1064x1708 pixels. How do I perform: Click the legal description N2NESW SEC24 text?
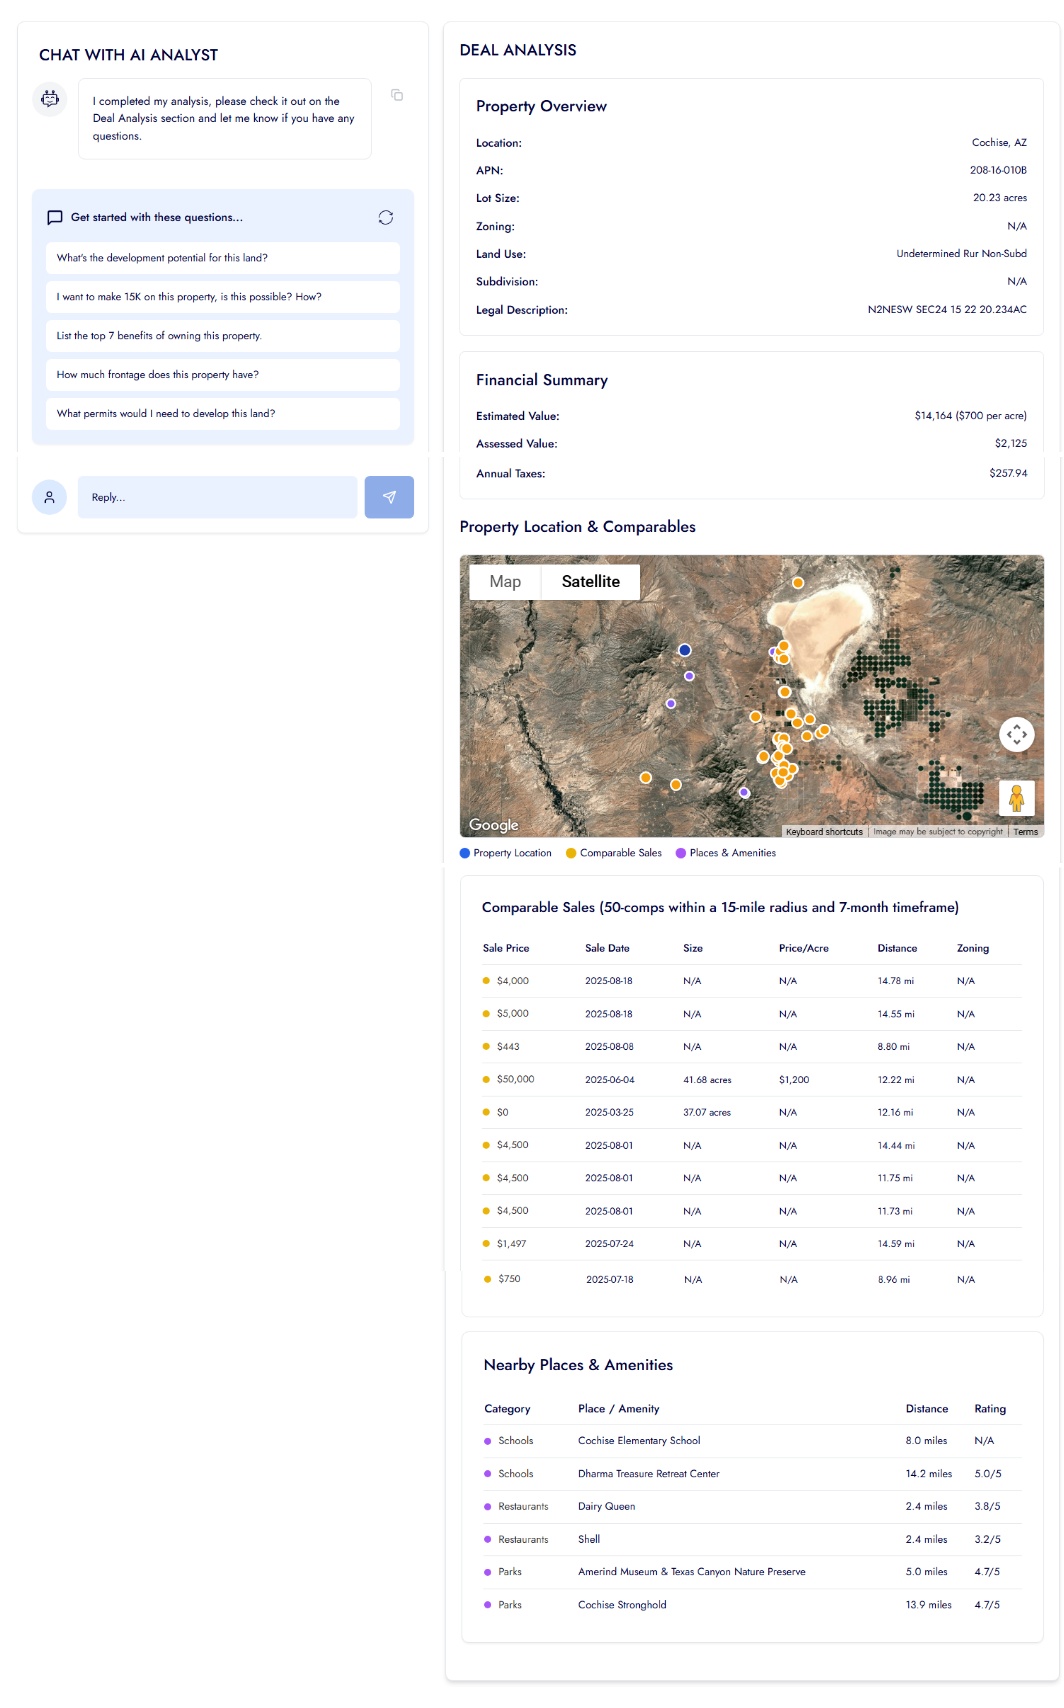[947, 310]
